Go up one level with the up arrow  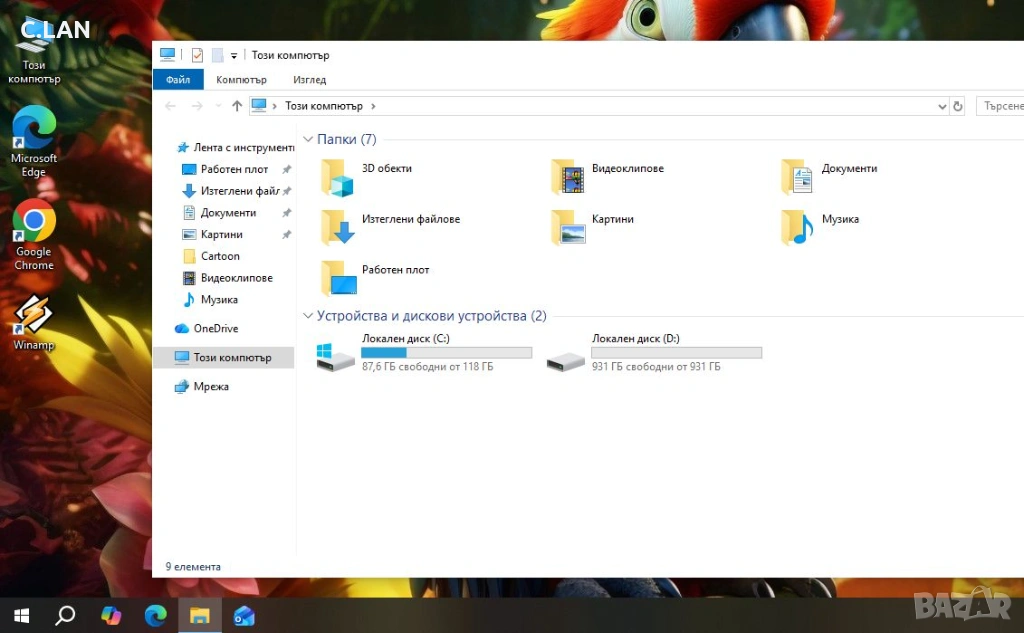(x=237, y=106)
